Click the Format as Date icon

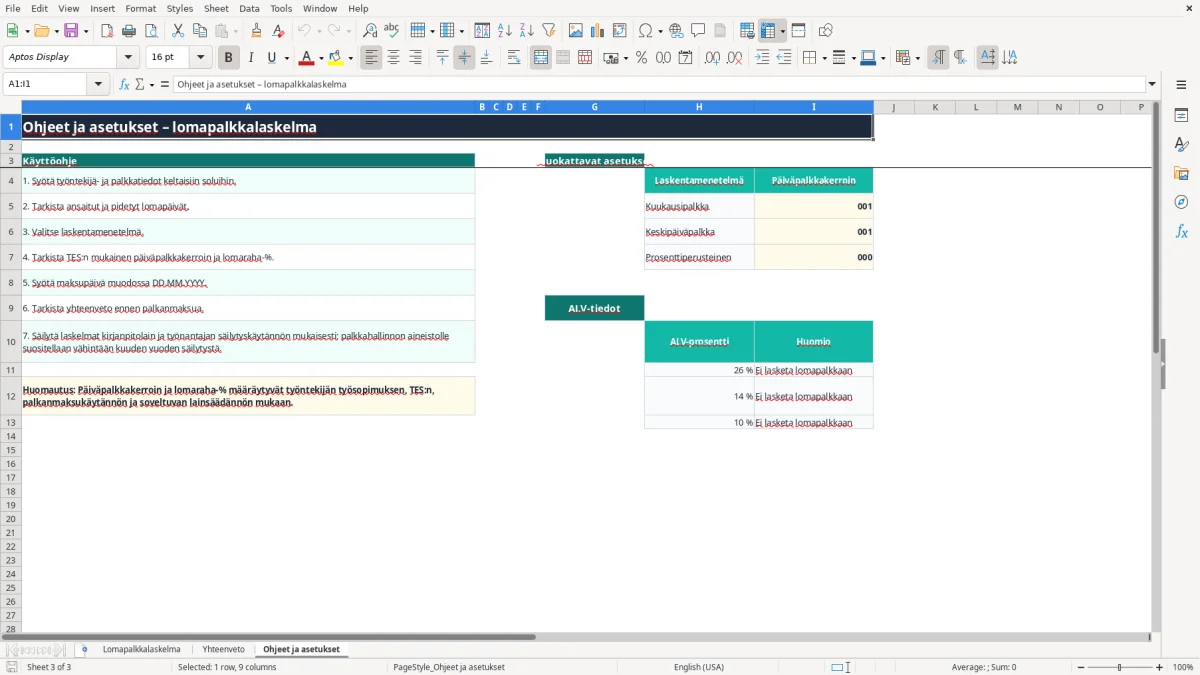(x=685, y=58)
